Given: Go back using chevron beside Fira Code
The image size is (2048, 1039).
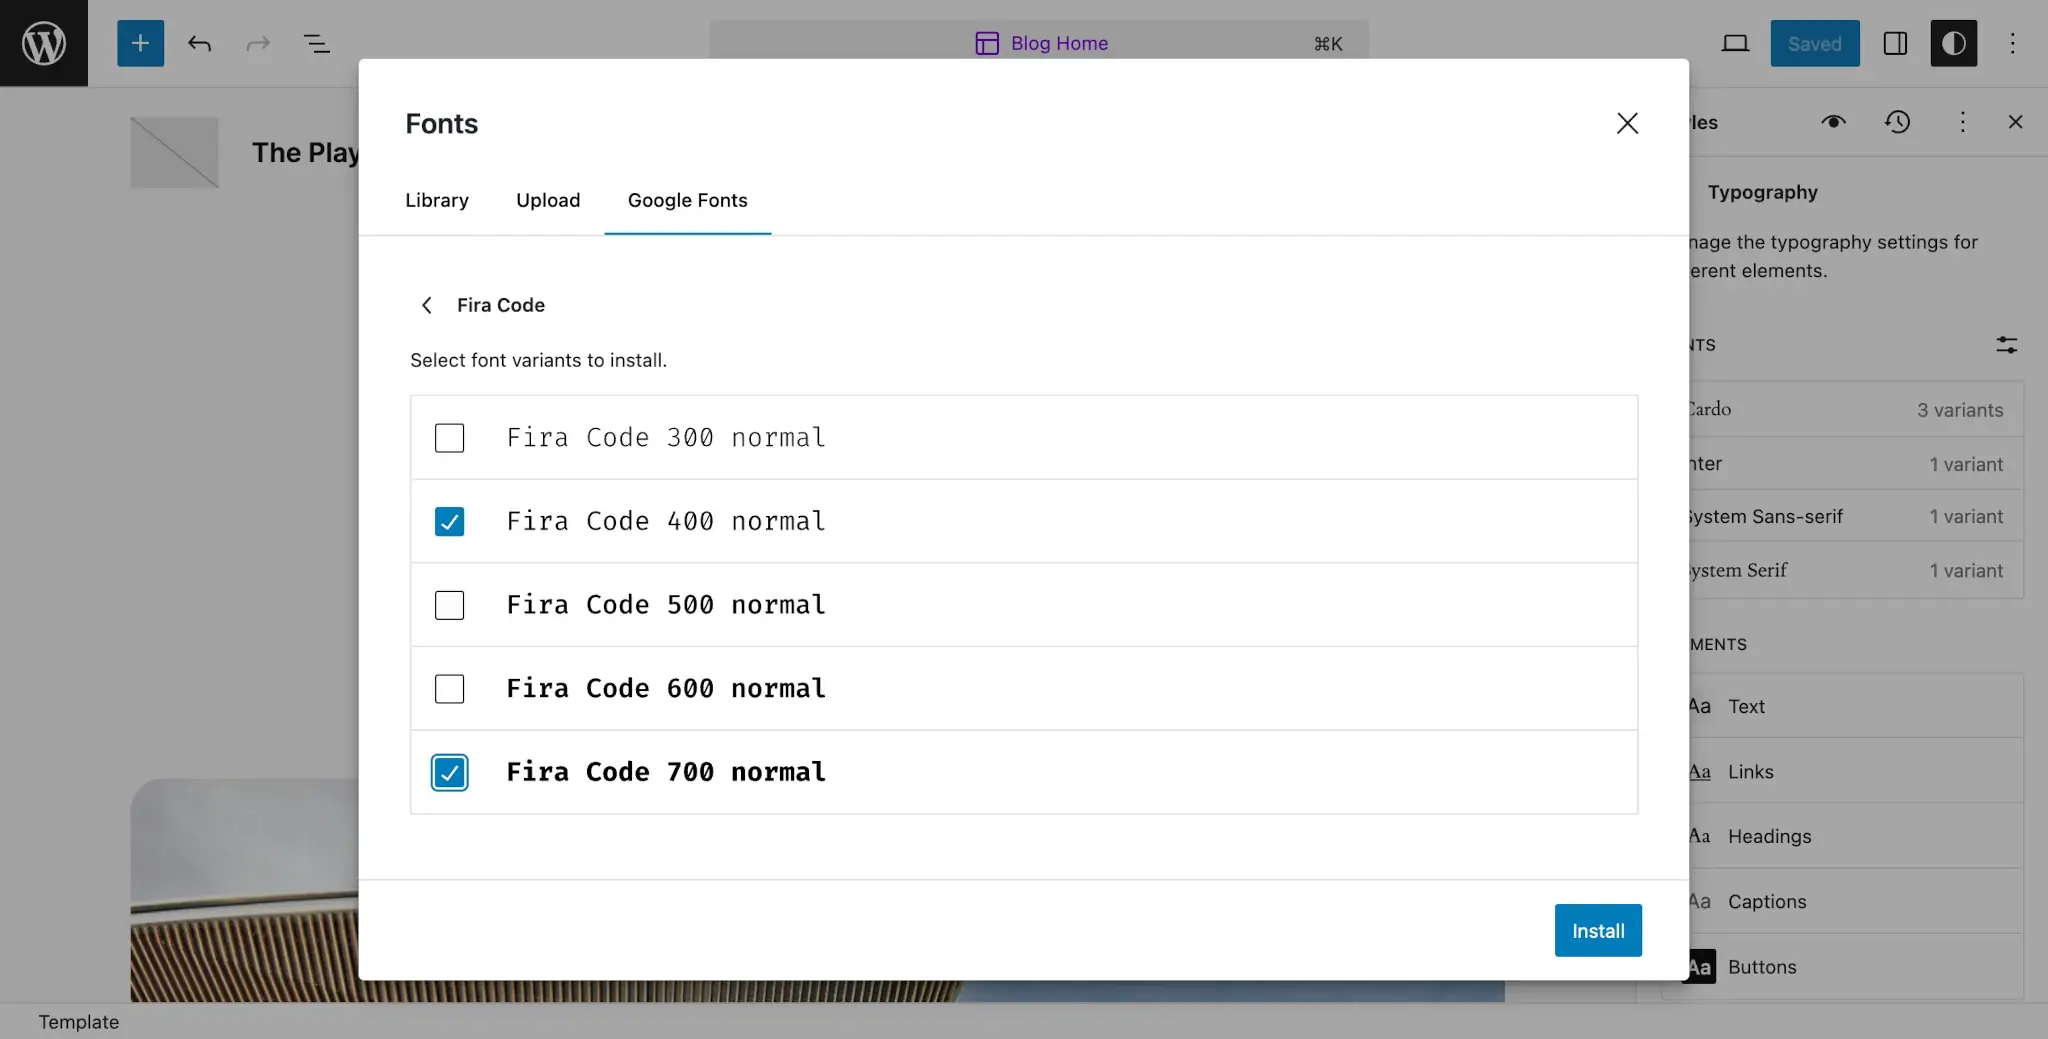Looking at the screenshot, I should [427, 305].
